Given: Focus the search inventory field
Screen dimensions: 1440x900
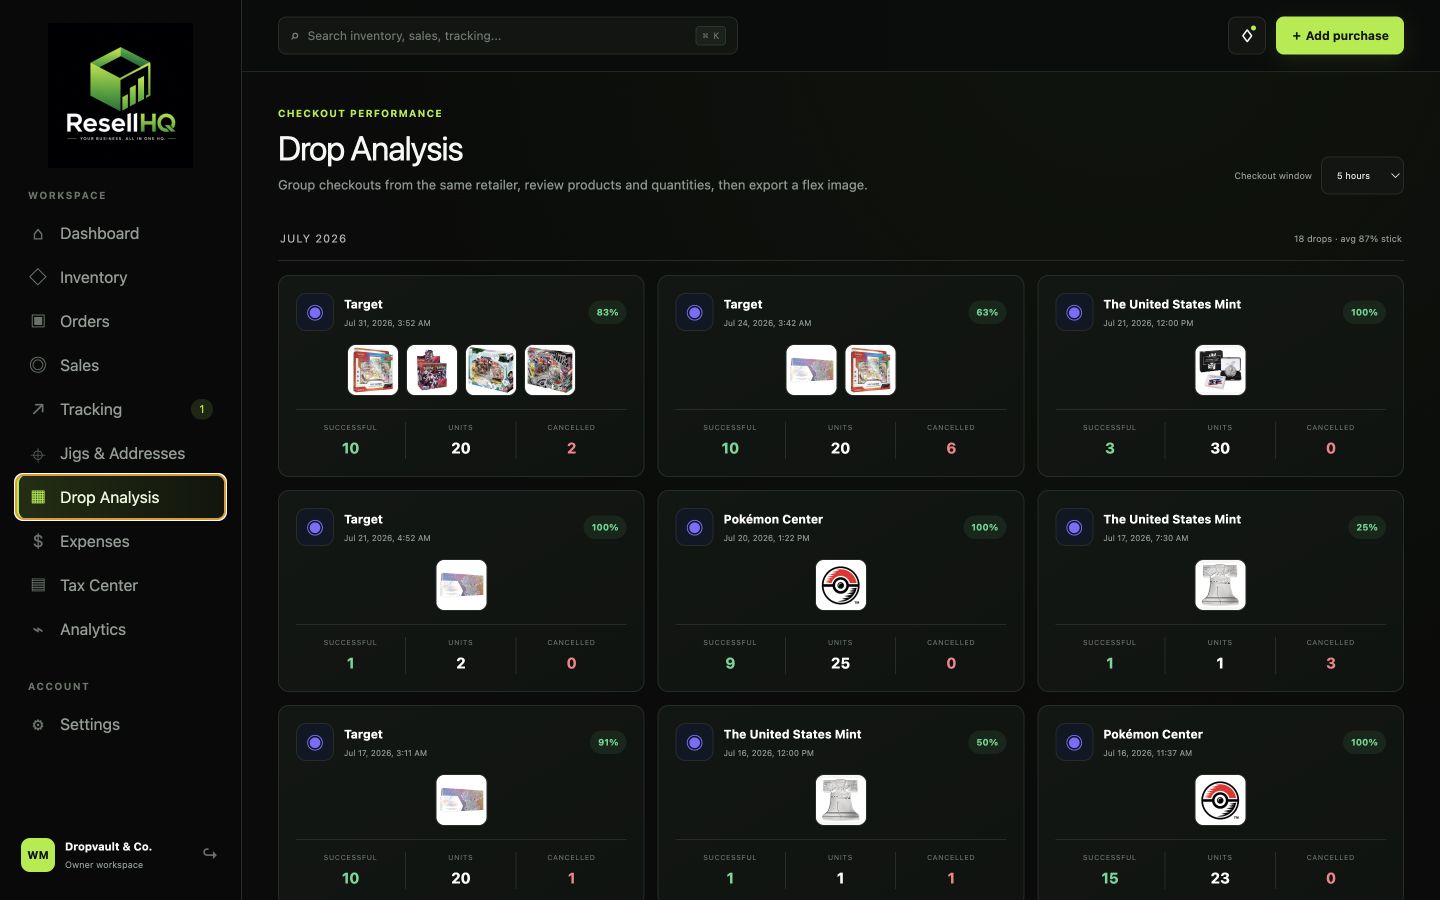Looking at the screenshot, I should coord(508,36).
